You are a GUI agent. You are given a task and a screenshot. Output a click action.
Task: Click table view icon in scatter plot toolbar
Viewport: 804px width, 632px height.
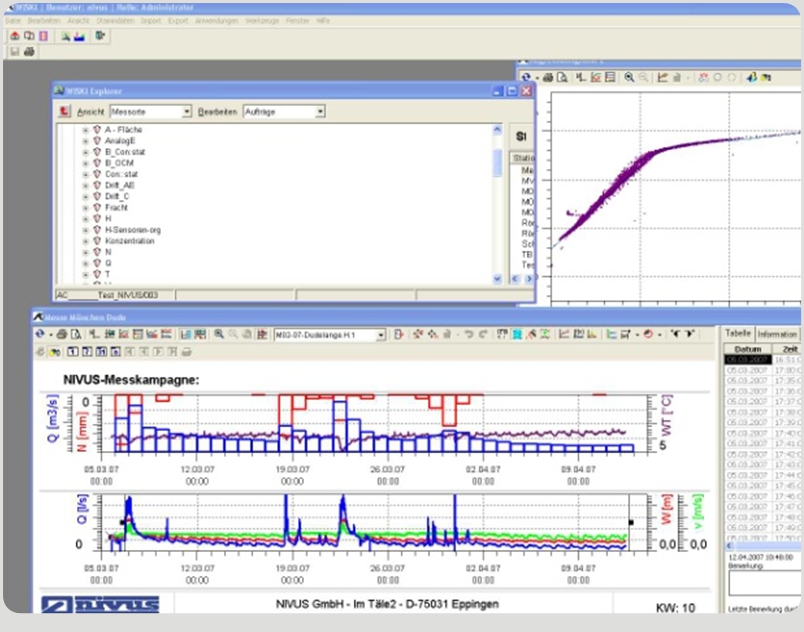pyautogui.click(x=610, y=77)
